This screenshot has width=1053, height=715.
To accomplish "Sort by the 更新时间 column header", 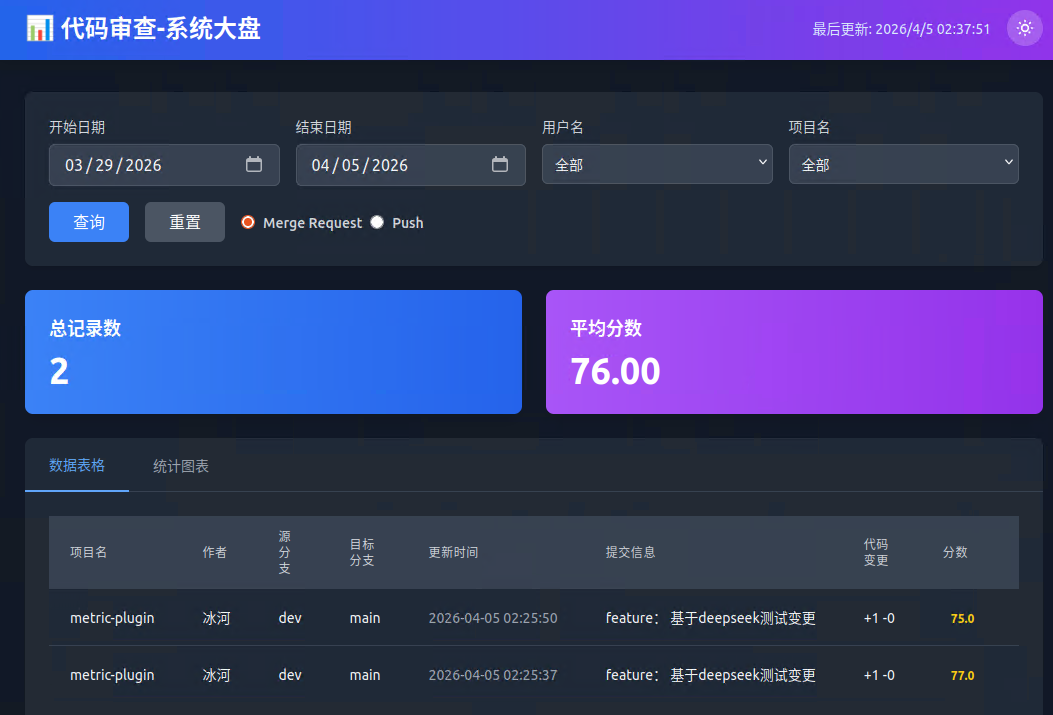I will pos(453,552).
